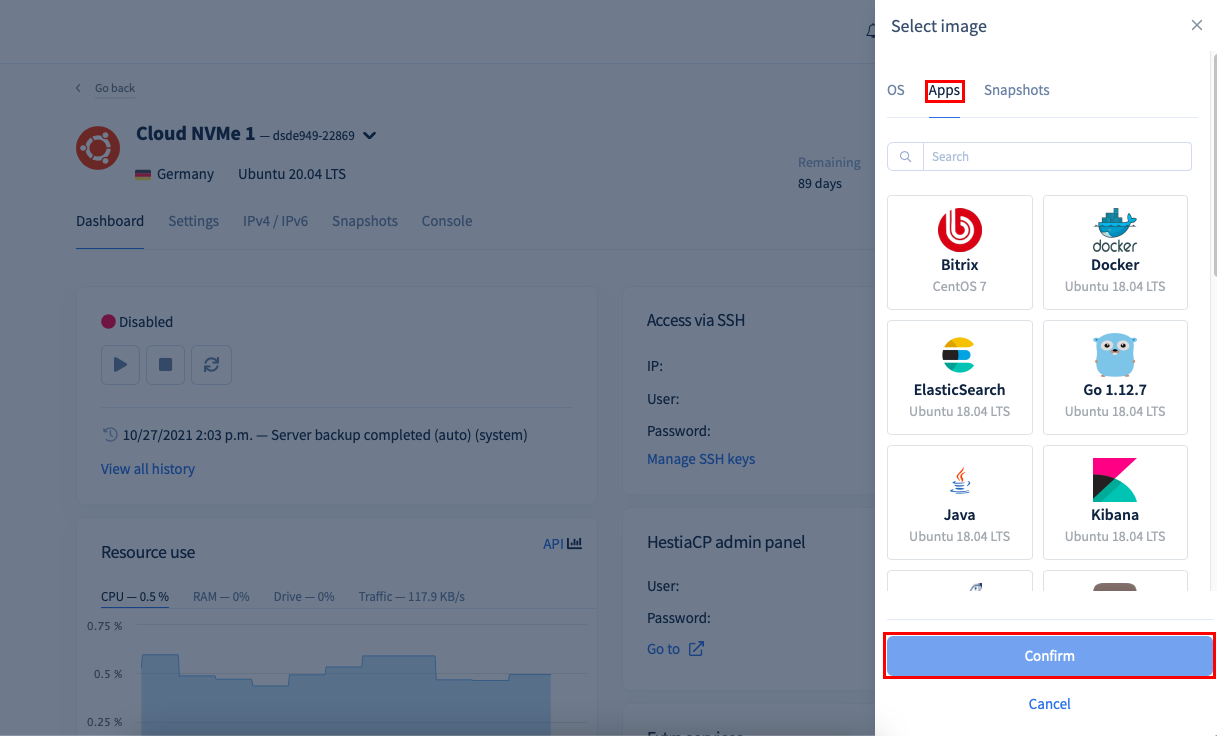Cancel the image selection

click(x=1049, y=704)
